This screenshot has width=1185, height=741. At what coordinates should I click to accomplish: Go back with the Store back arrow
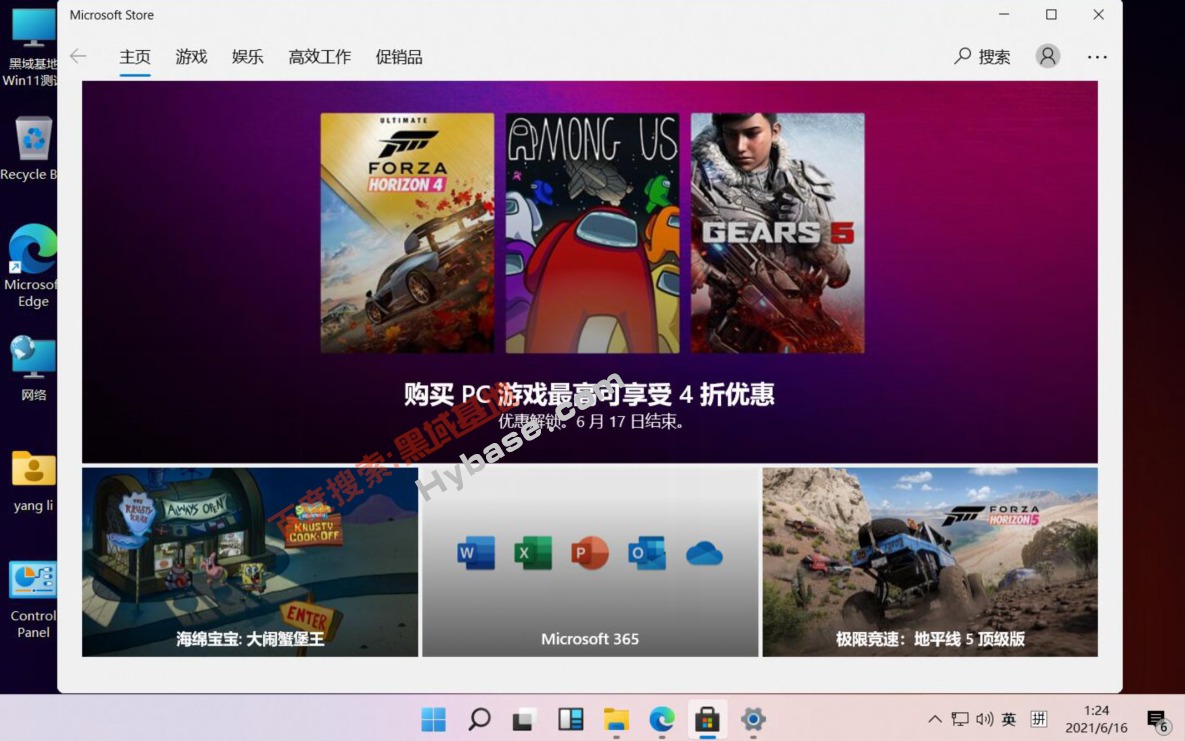(x=78, y=56)
